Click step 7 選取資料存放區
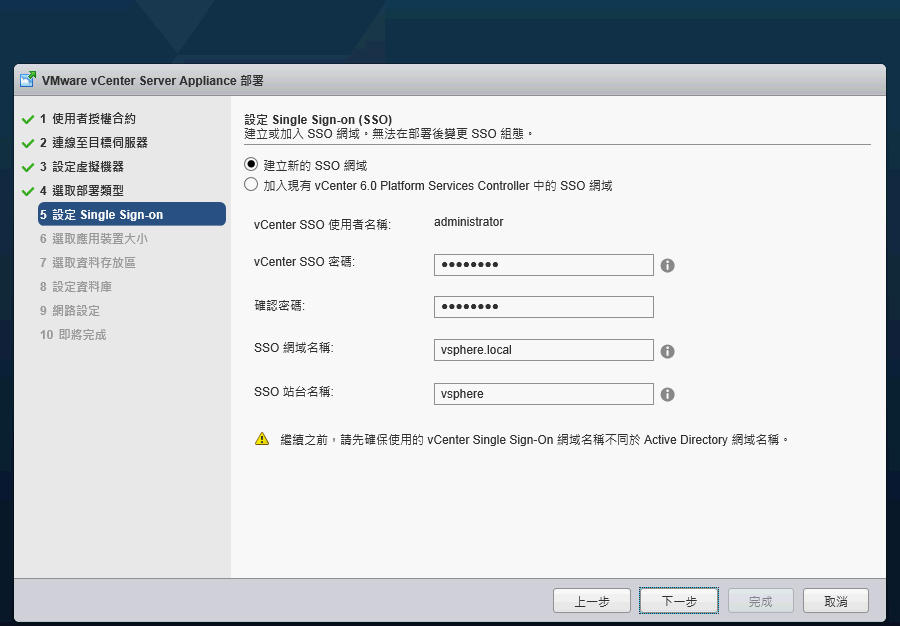The height and width of the screenshot is (626, 900). [x=87, y=263]
